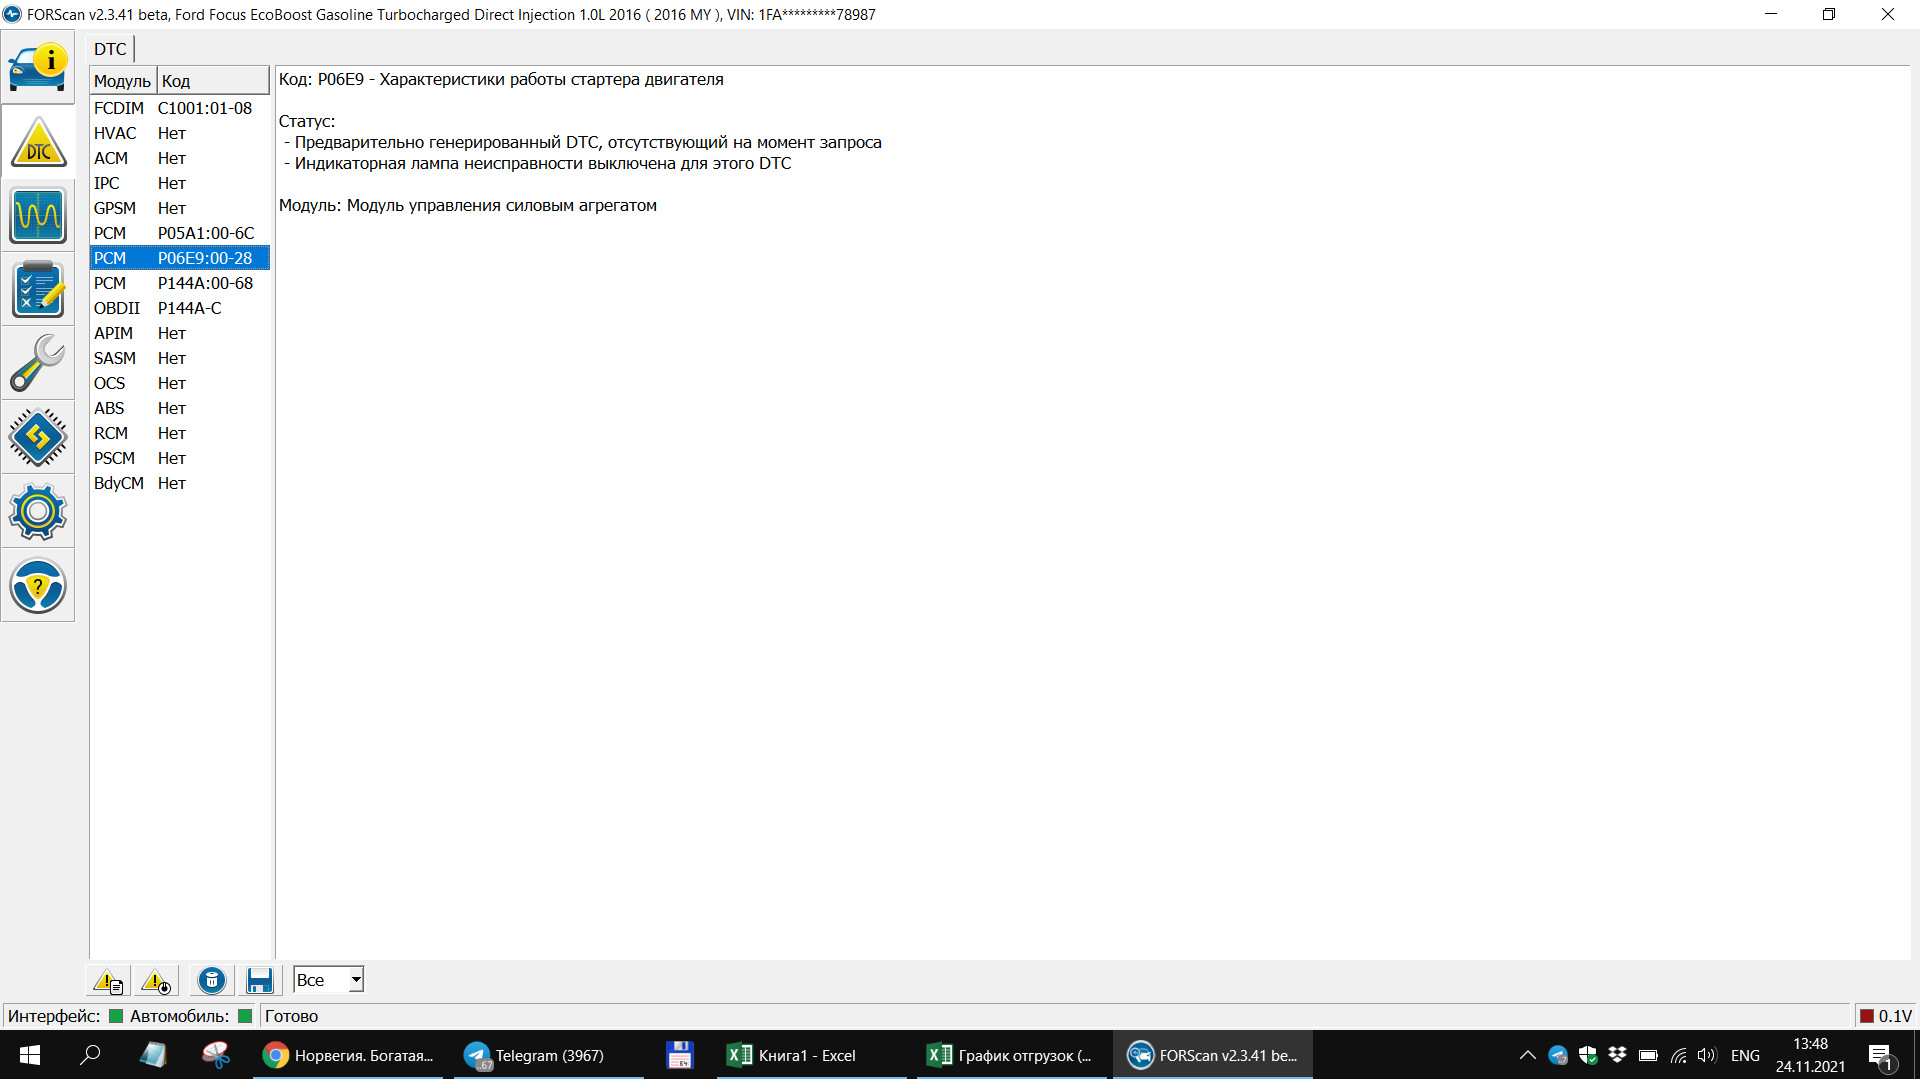
Task: Open the help steering wheel section
Action: [38, 586]
